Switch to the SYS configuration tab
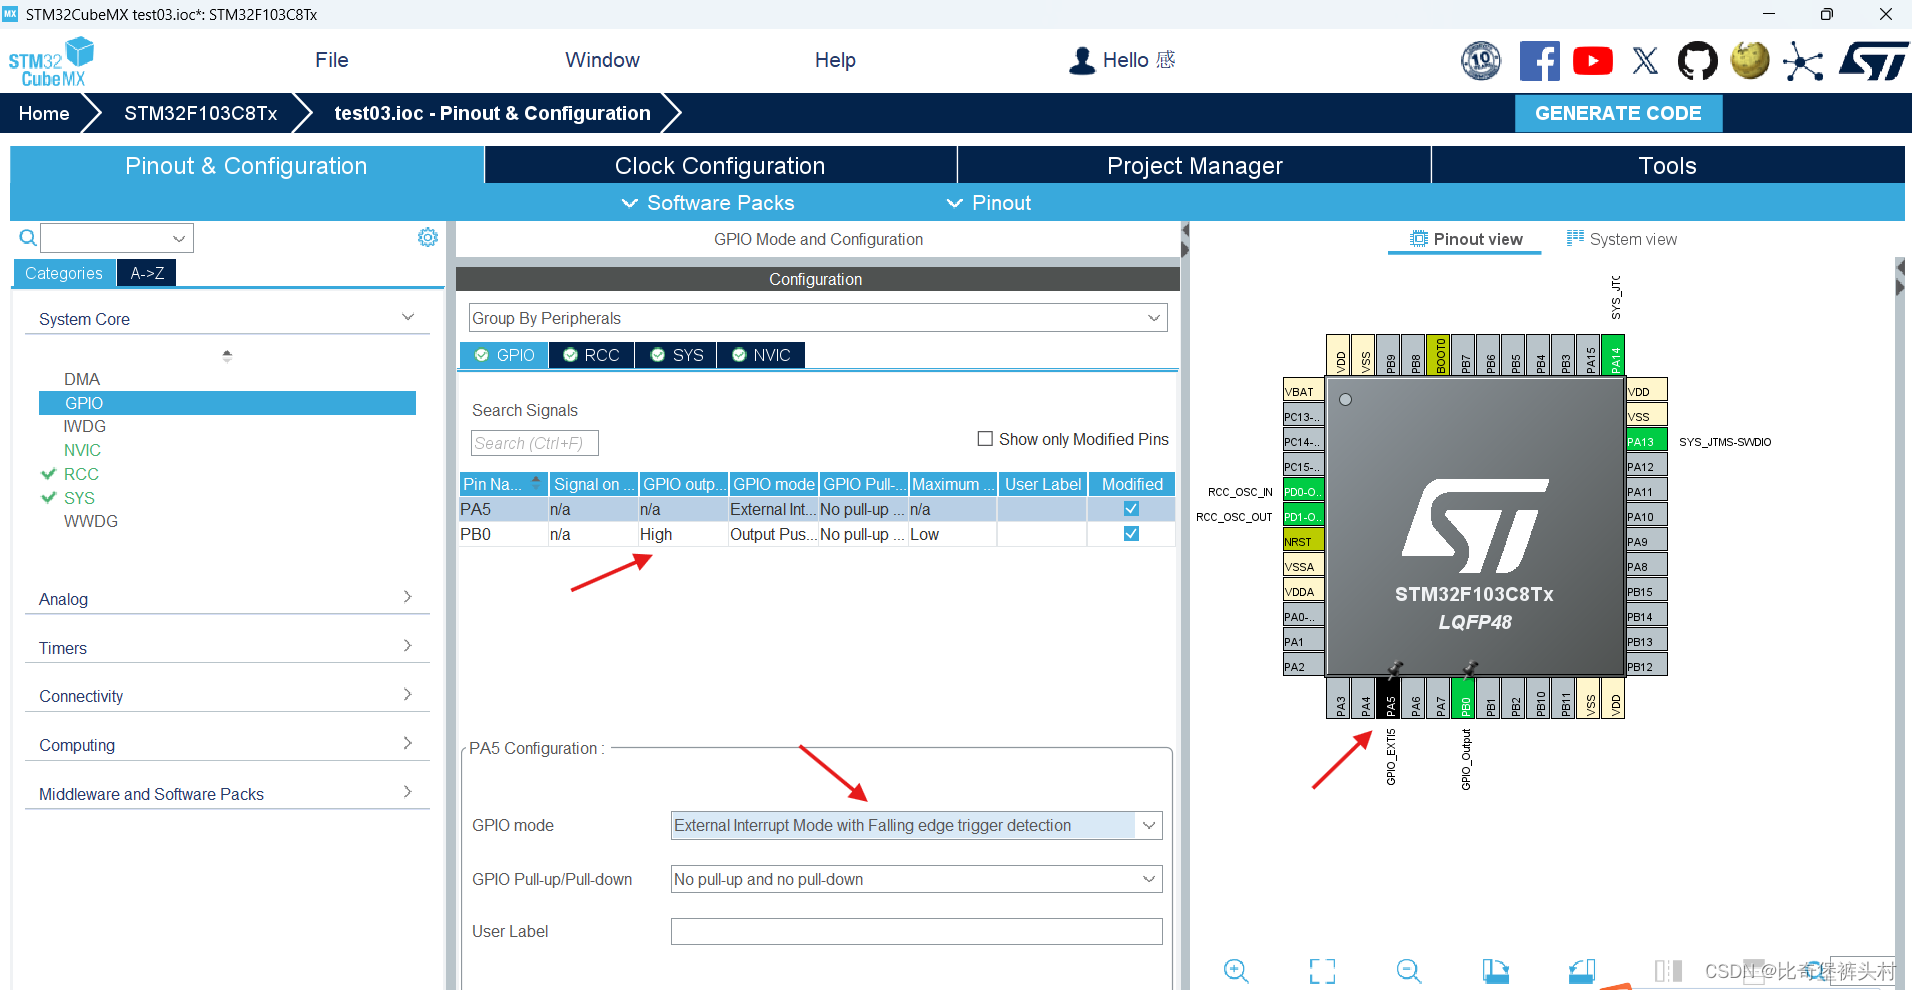 coord(676,355)
